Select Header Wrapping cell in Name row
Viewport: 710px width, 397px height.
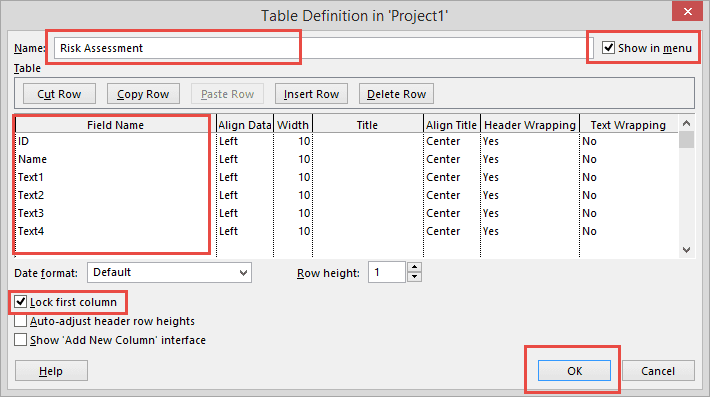[x=530, y=159]
